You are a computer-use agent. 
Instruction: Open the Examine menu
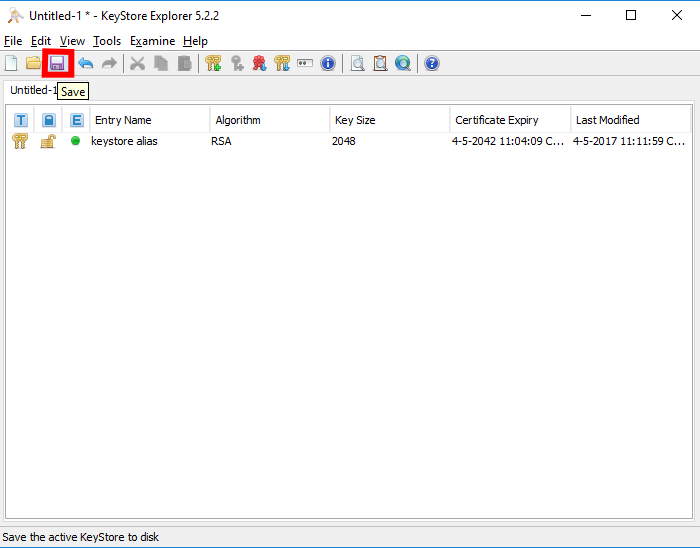coord(152,41)
